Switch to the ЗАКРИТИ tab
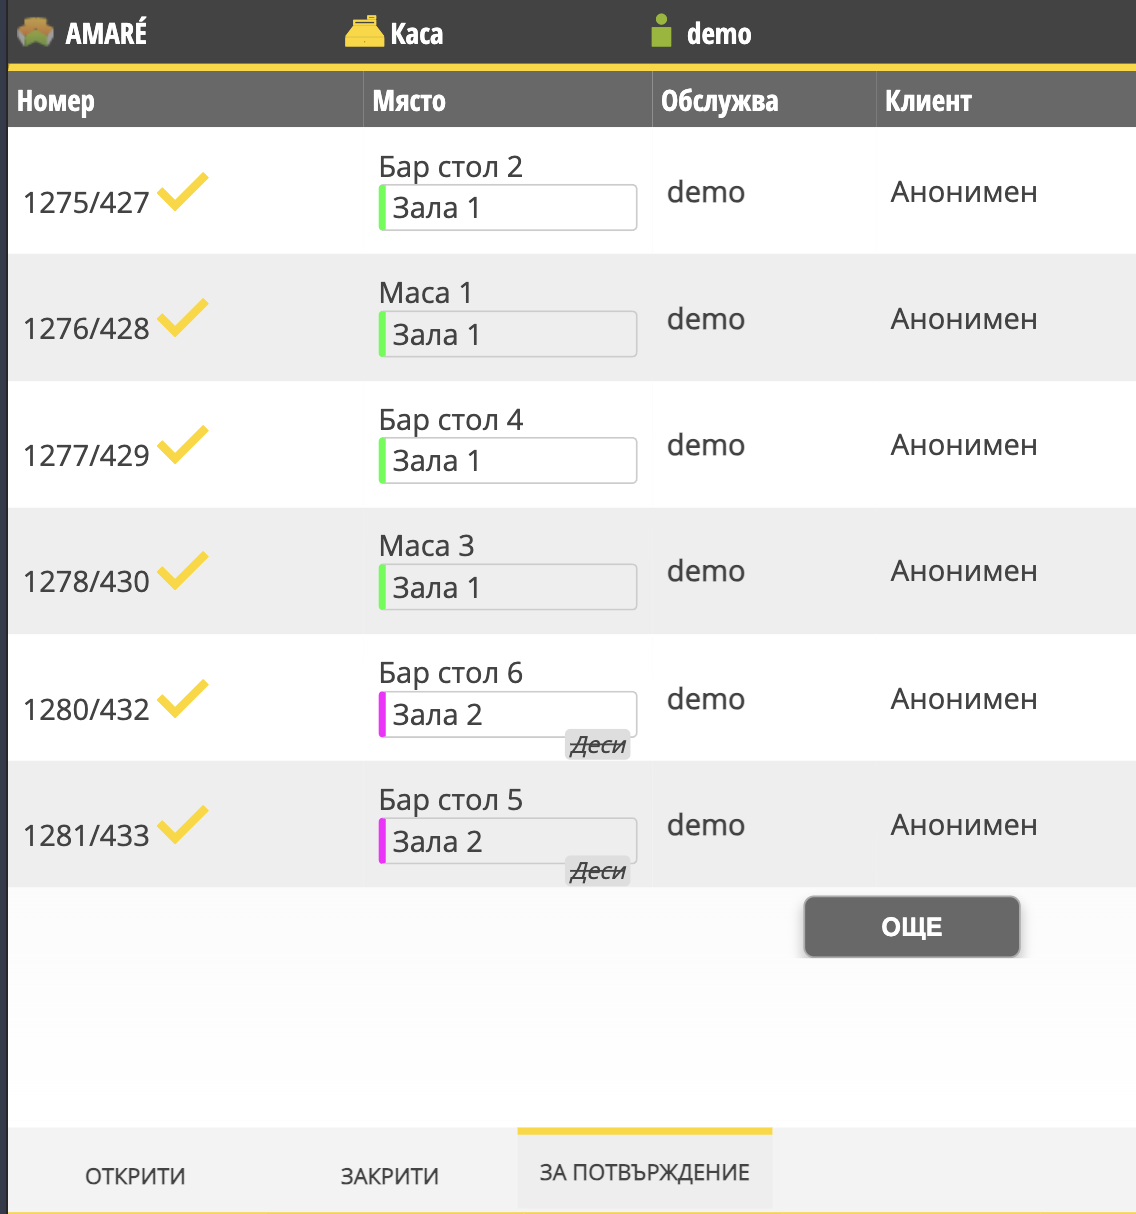Screen dimensions: 1136x1214 (390, 1176)
